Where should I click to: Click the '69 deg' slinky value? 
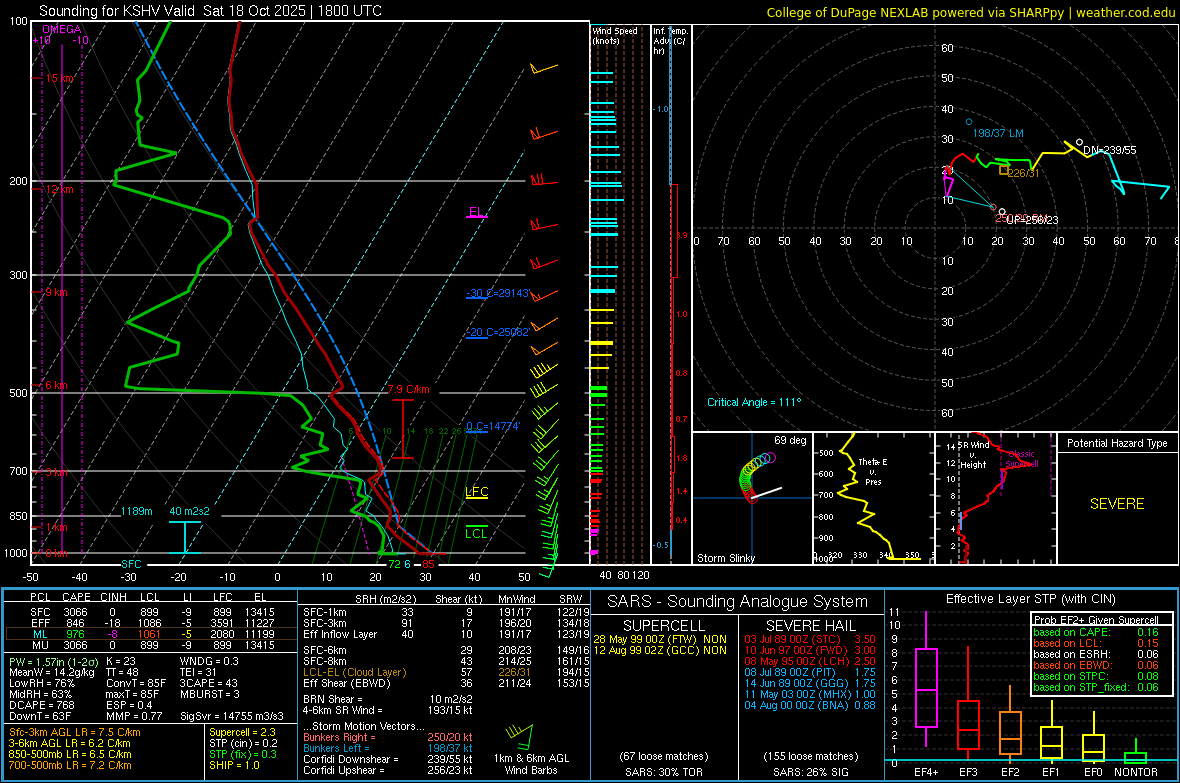pos(790,440)
